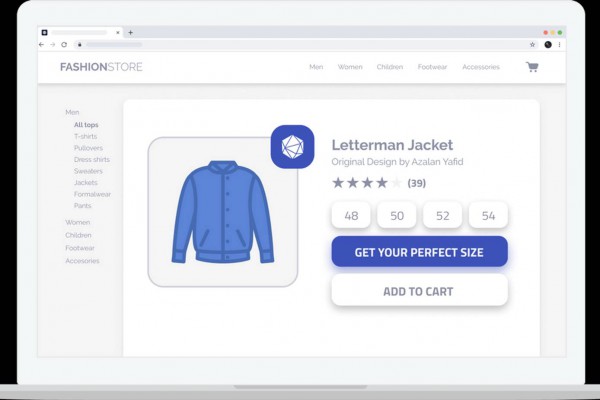600x400 pixels.
Task: Open the Children menu in navbar
Action: pos(389,67)
